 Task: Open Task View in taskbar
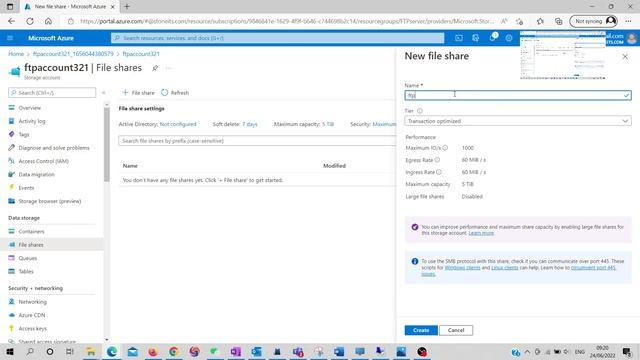(70, 352)
